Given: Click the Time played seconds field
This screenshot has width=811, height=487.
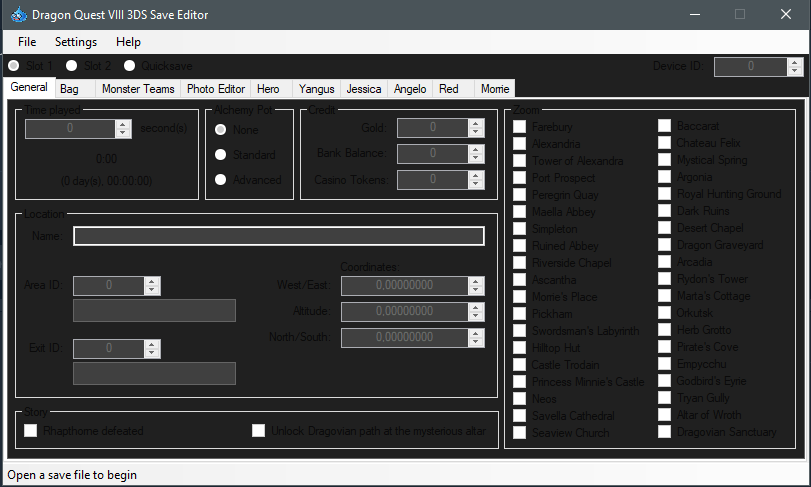Looking at the screenshot, I should tap(70, 129).
